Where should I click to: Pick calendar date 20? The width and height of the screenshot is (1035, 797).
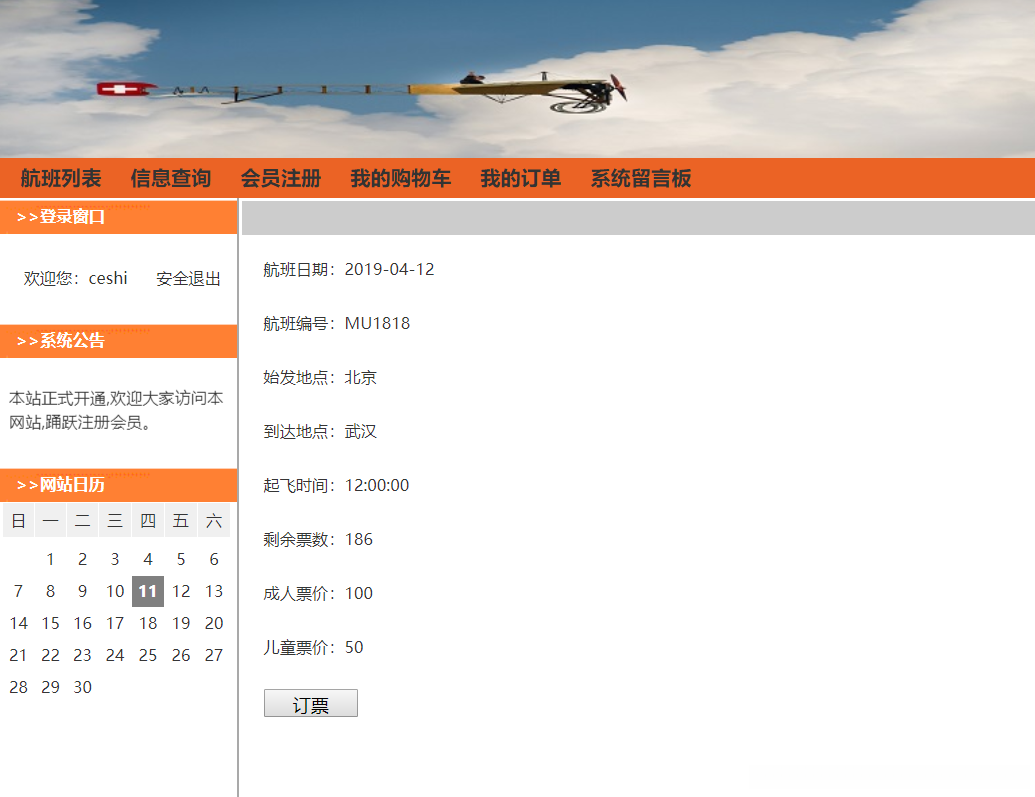point(214,623)
